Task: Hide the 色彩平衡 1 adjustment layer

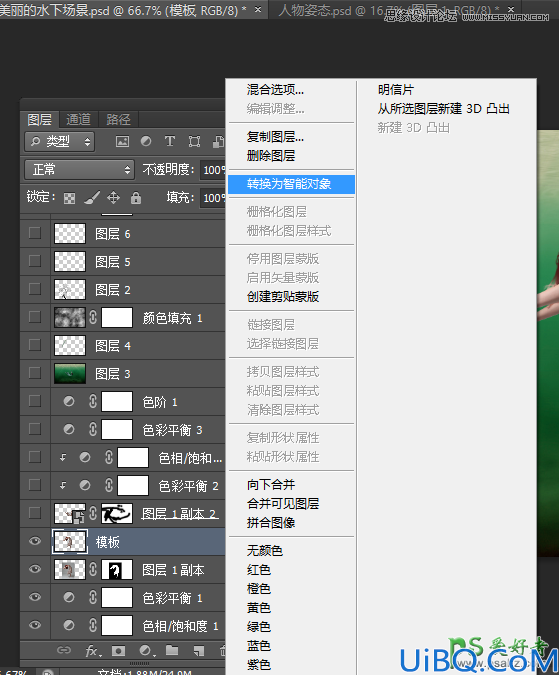Action: (35, 597)
